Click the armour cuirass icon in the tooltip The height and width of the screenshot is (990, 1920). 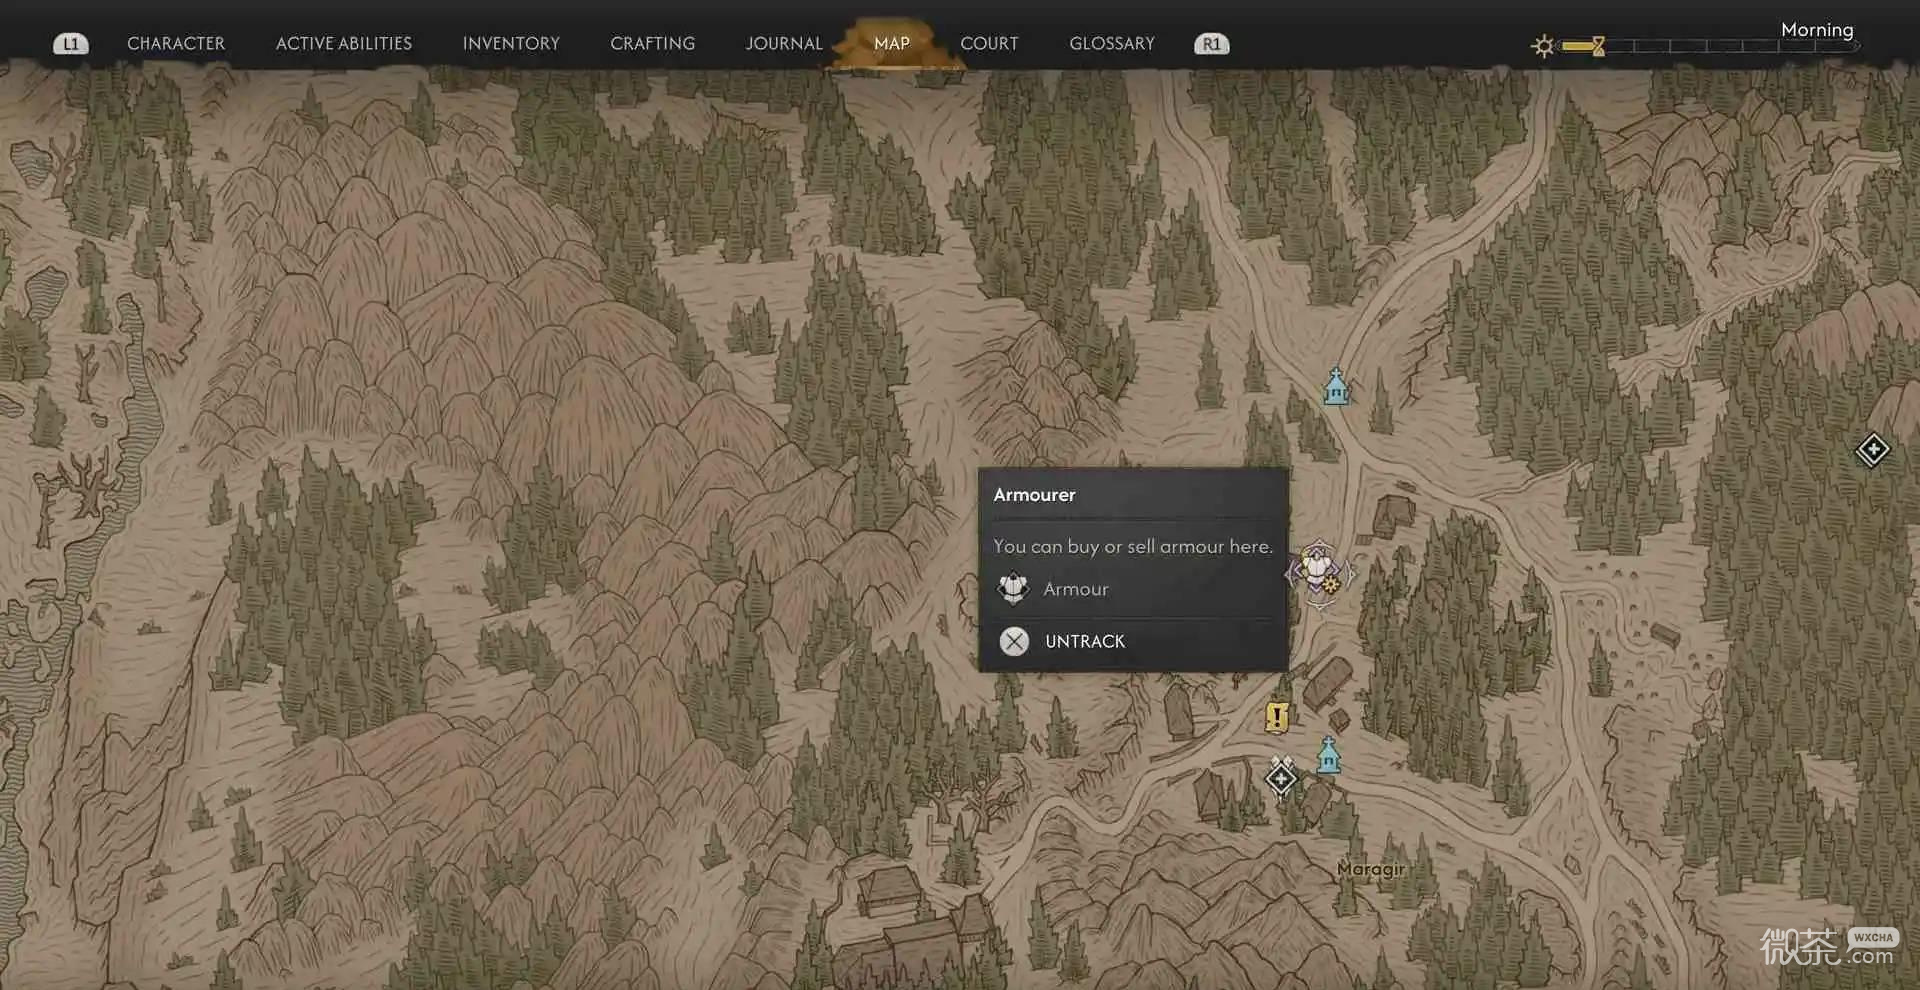tap(1013, 589)
